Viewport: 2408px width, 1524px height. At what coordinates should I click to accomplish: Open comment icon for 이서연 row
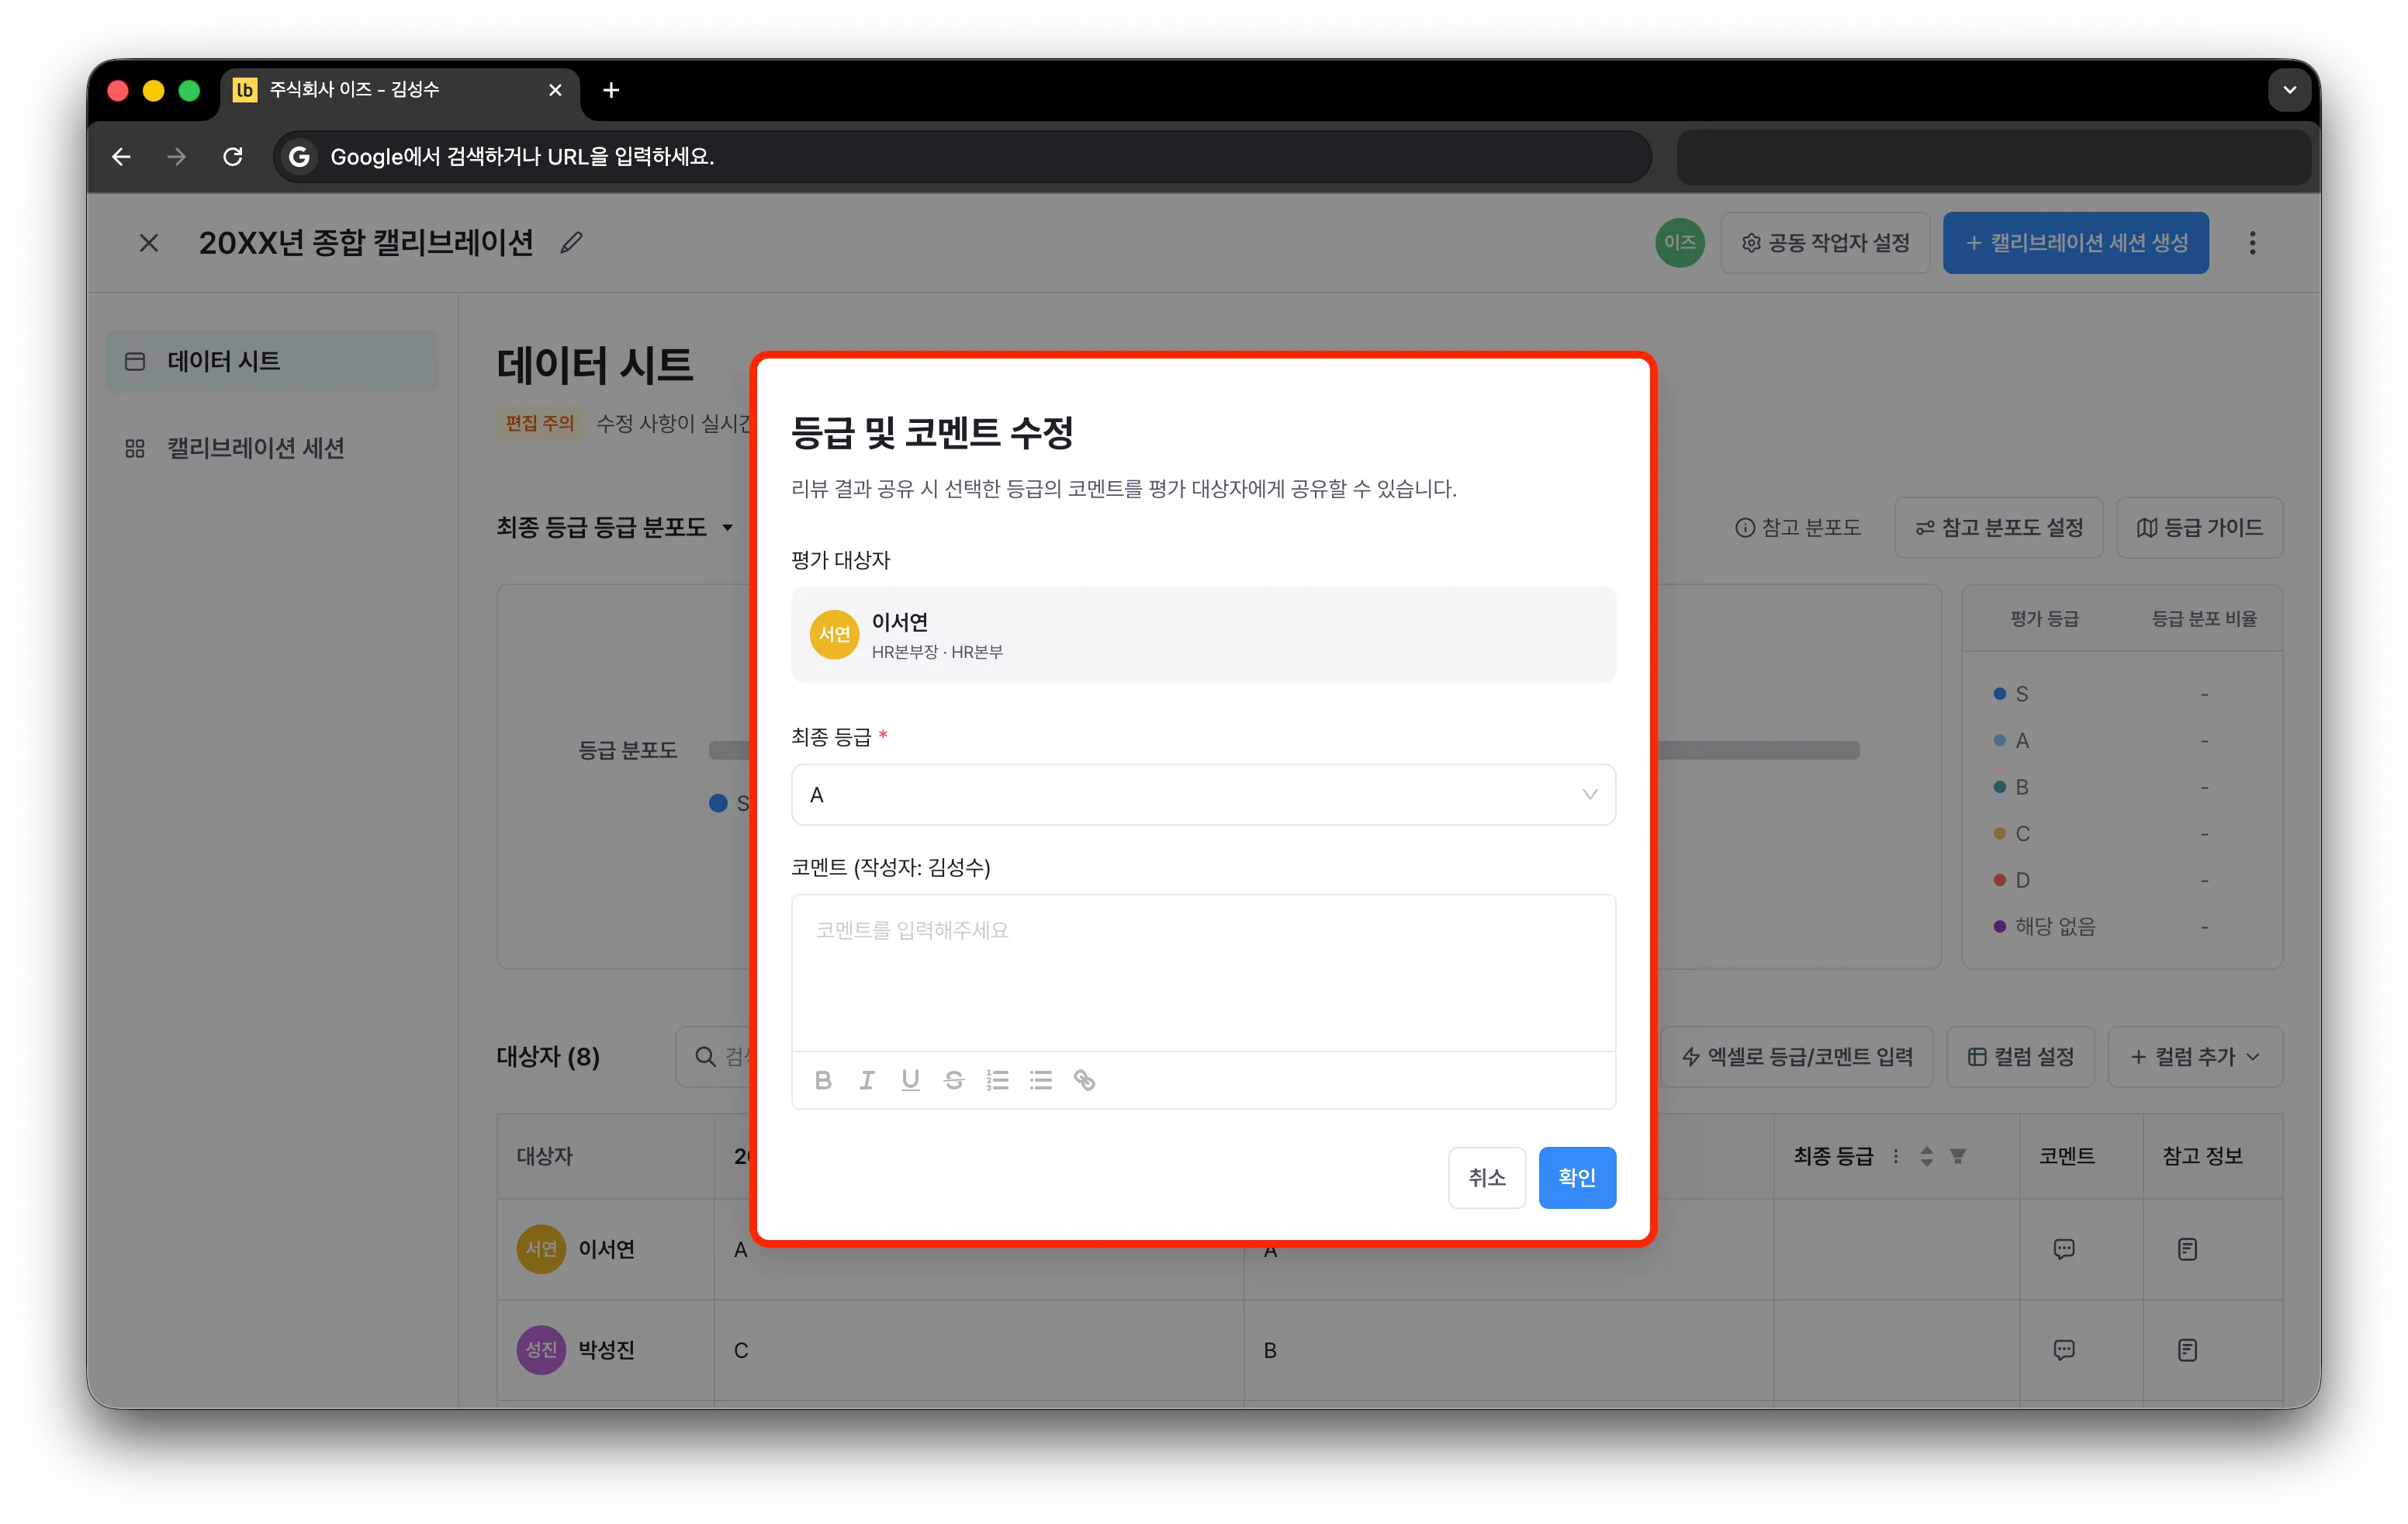click(x=2064, y=1250)
